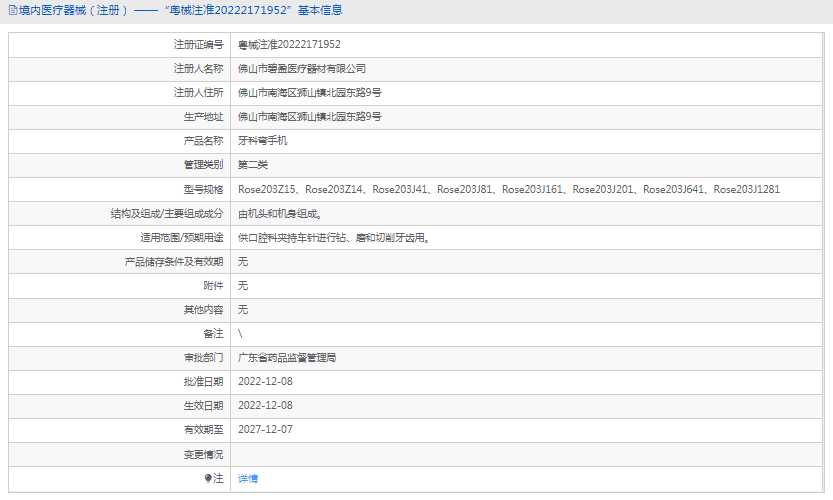This screenshot has height=500, width=833.
Task: Click the 注册人名称 label
Action: click(x=198, y=69)
